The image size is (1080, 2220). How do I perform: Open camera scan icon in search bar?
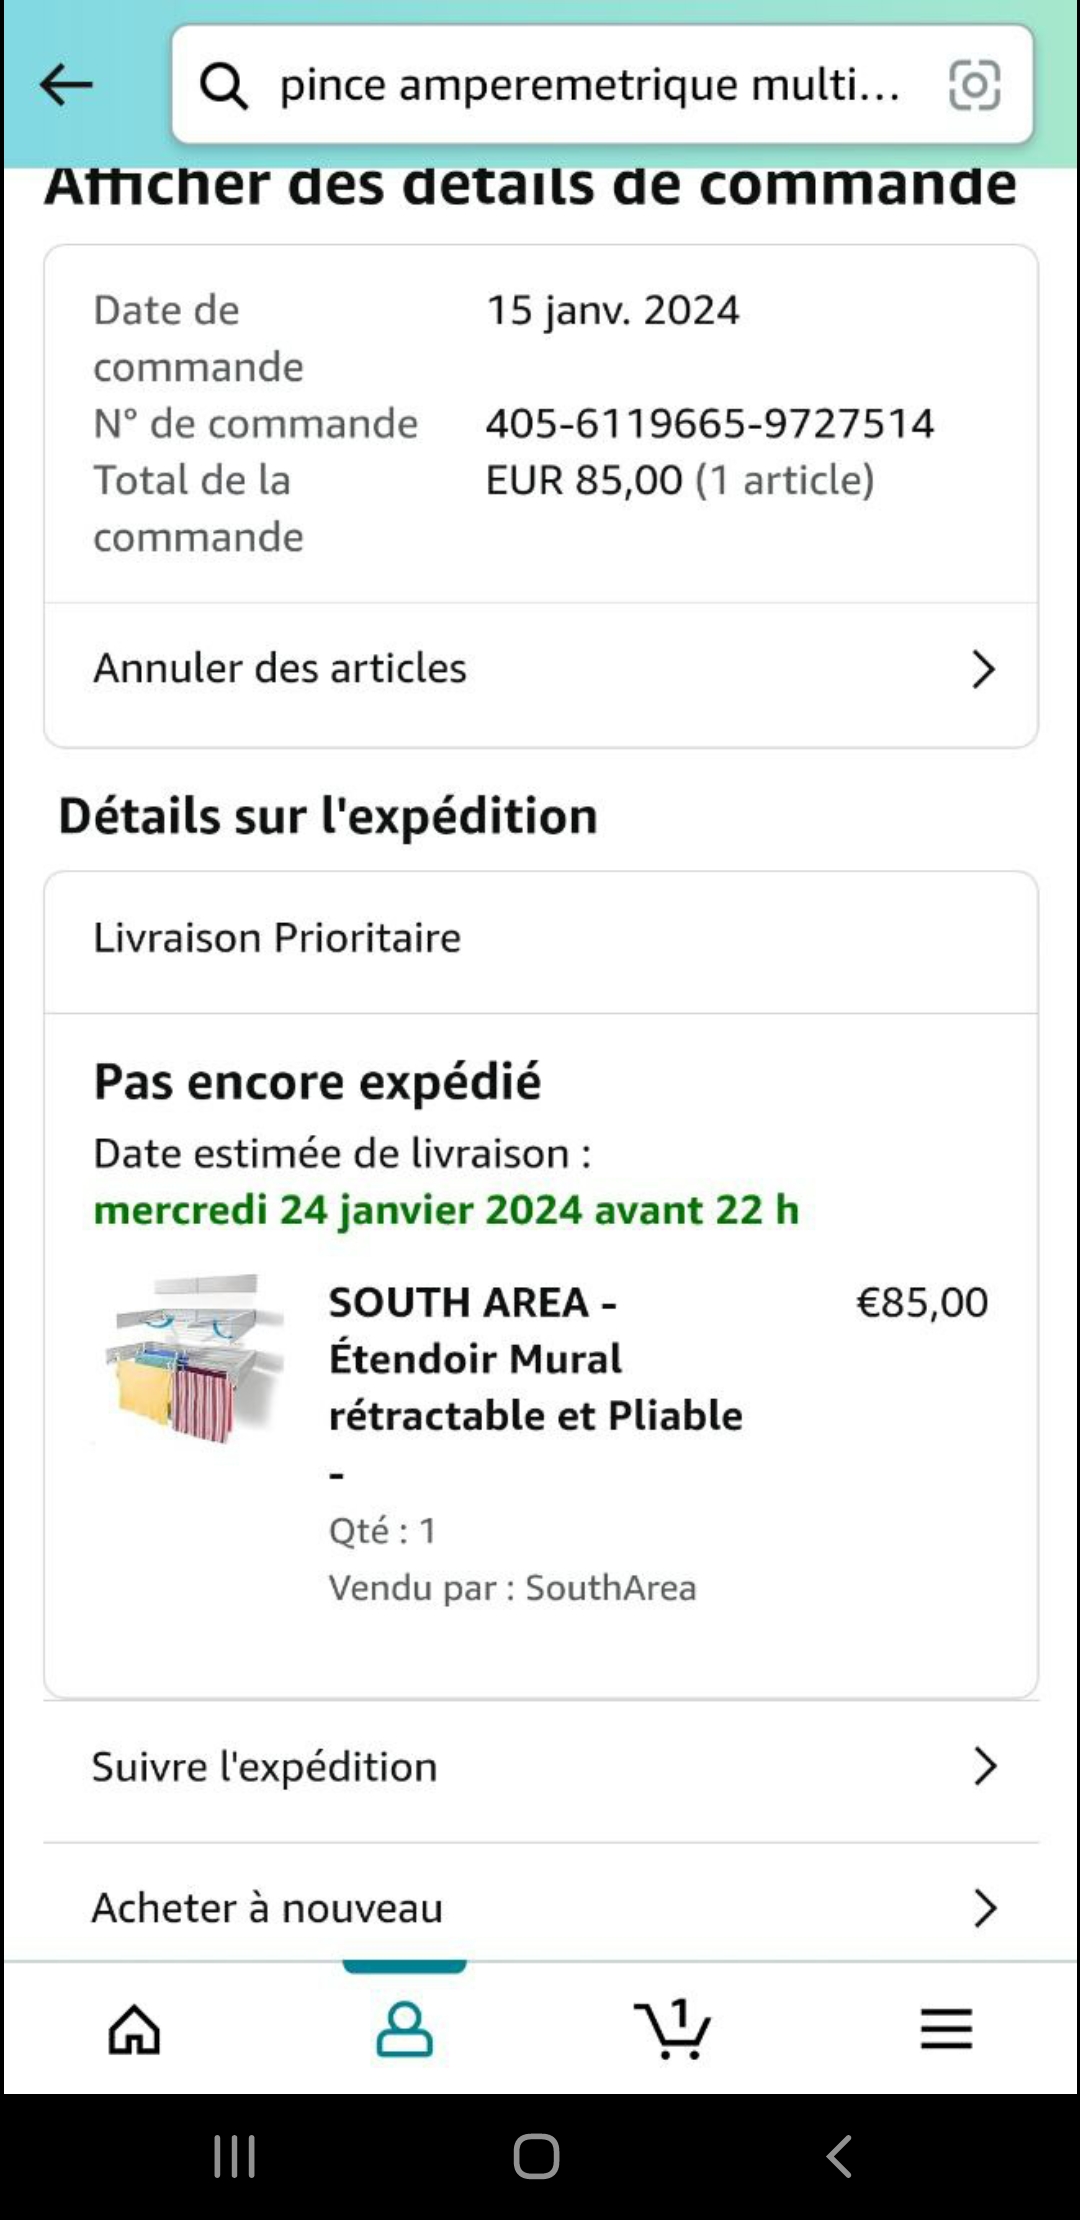(x=974, y=85)
